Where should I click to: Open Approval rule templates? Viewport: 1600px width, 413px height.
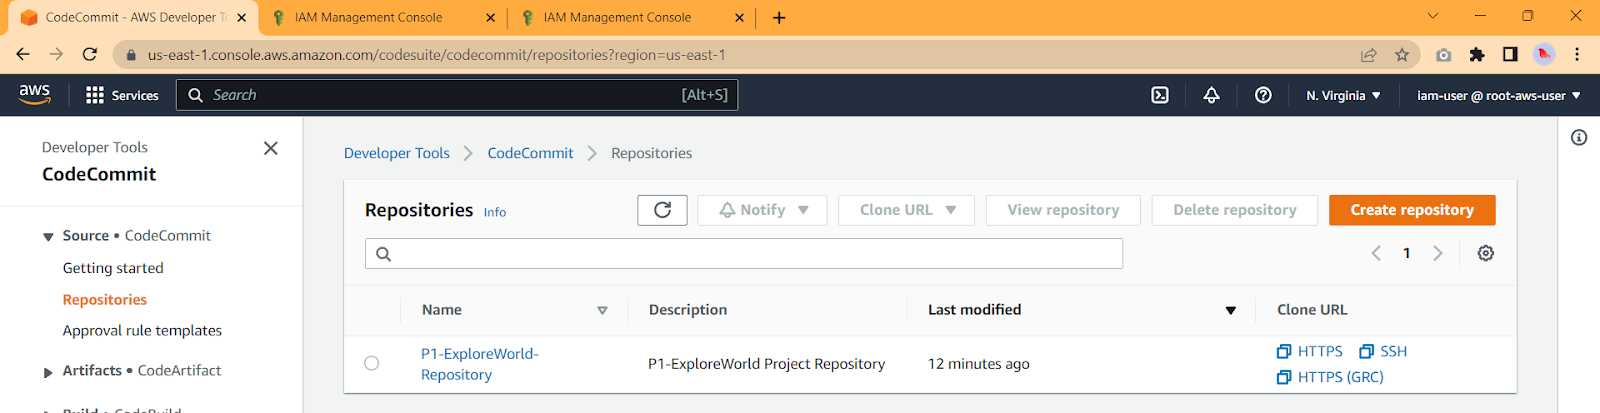pos(142,330)
